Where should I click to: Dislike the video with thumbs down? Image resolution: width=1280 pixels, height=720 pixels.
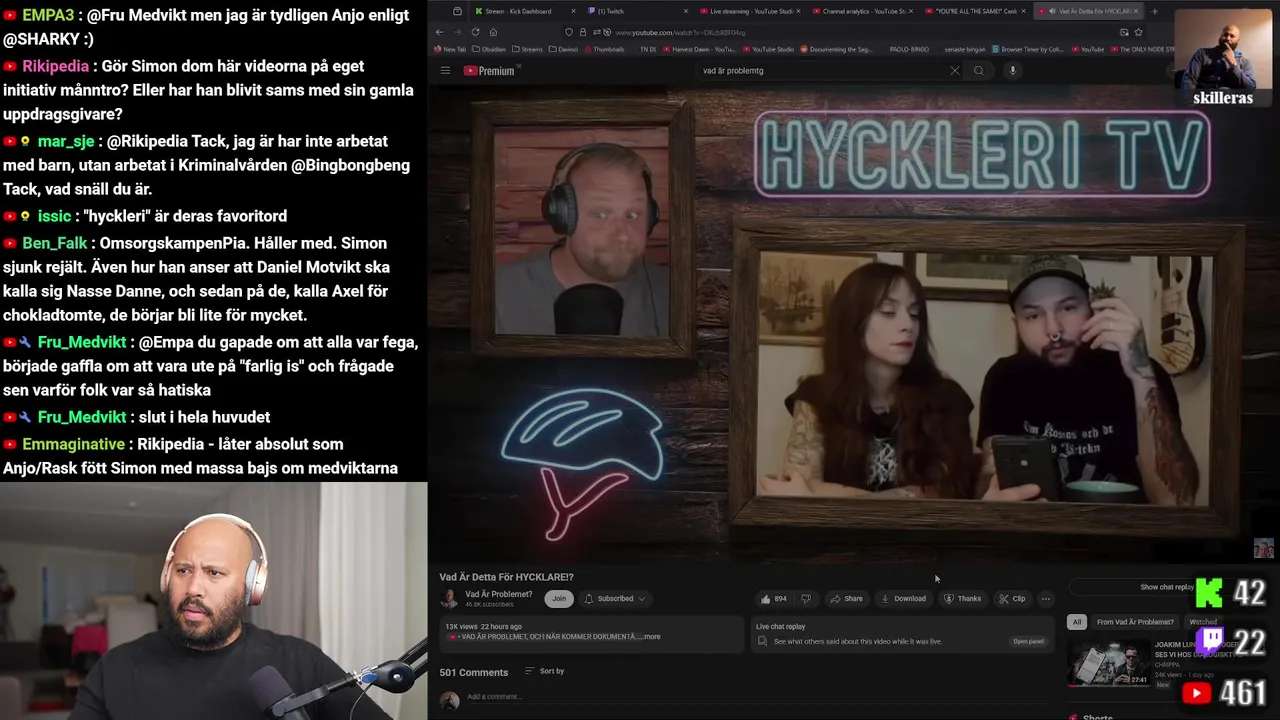click(x=806, y=599)
